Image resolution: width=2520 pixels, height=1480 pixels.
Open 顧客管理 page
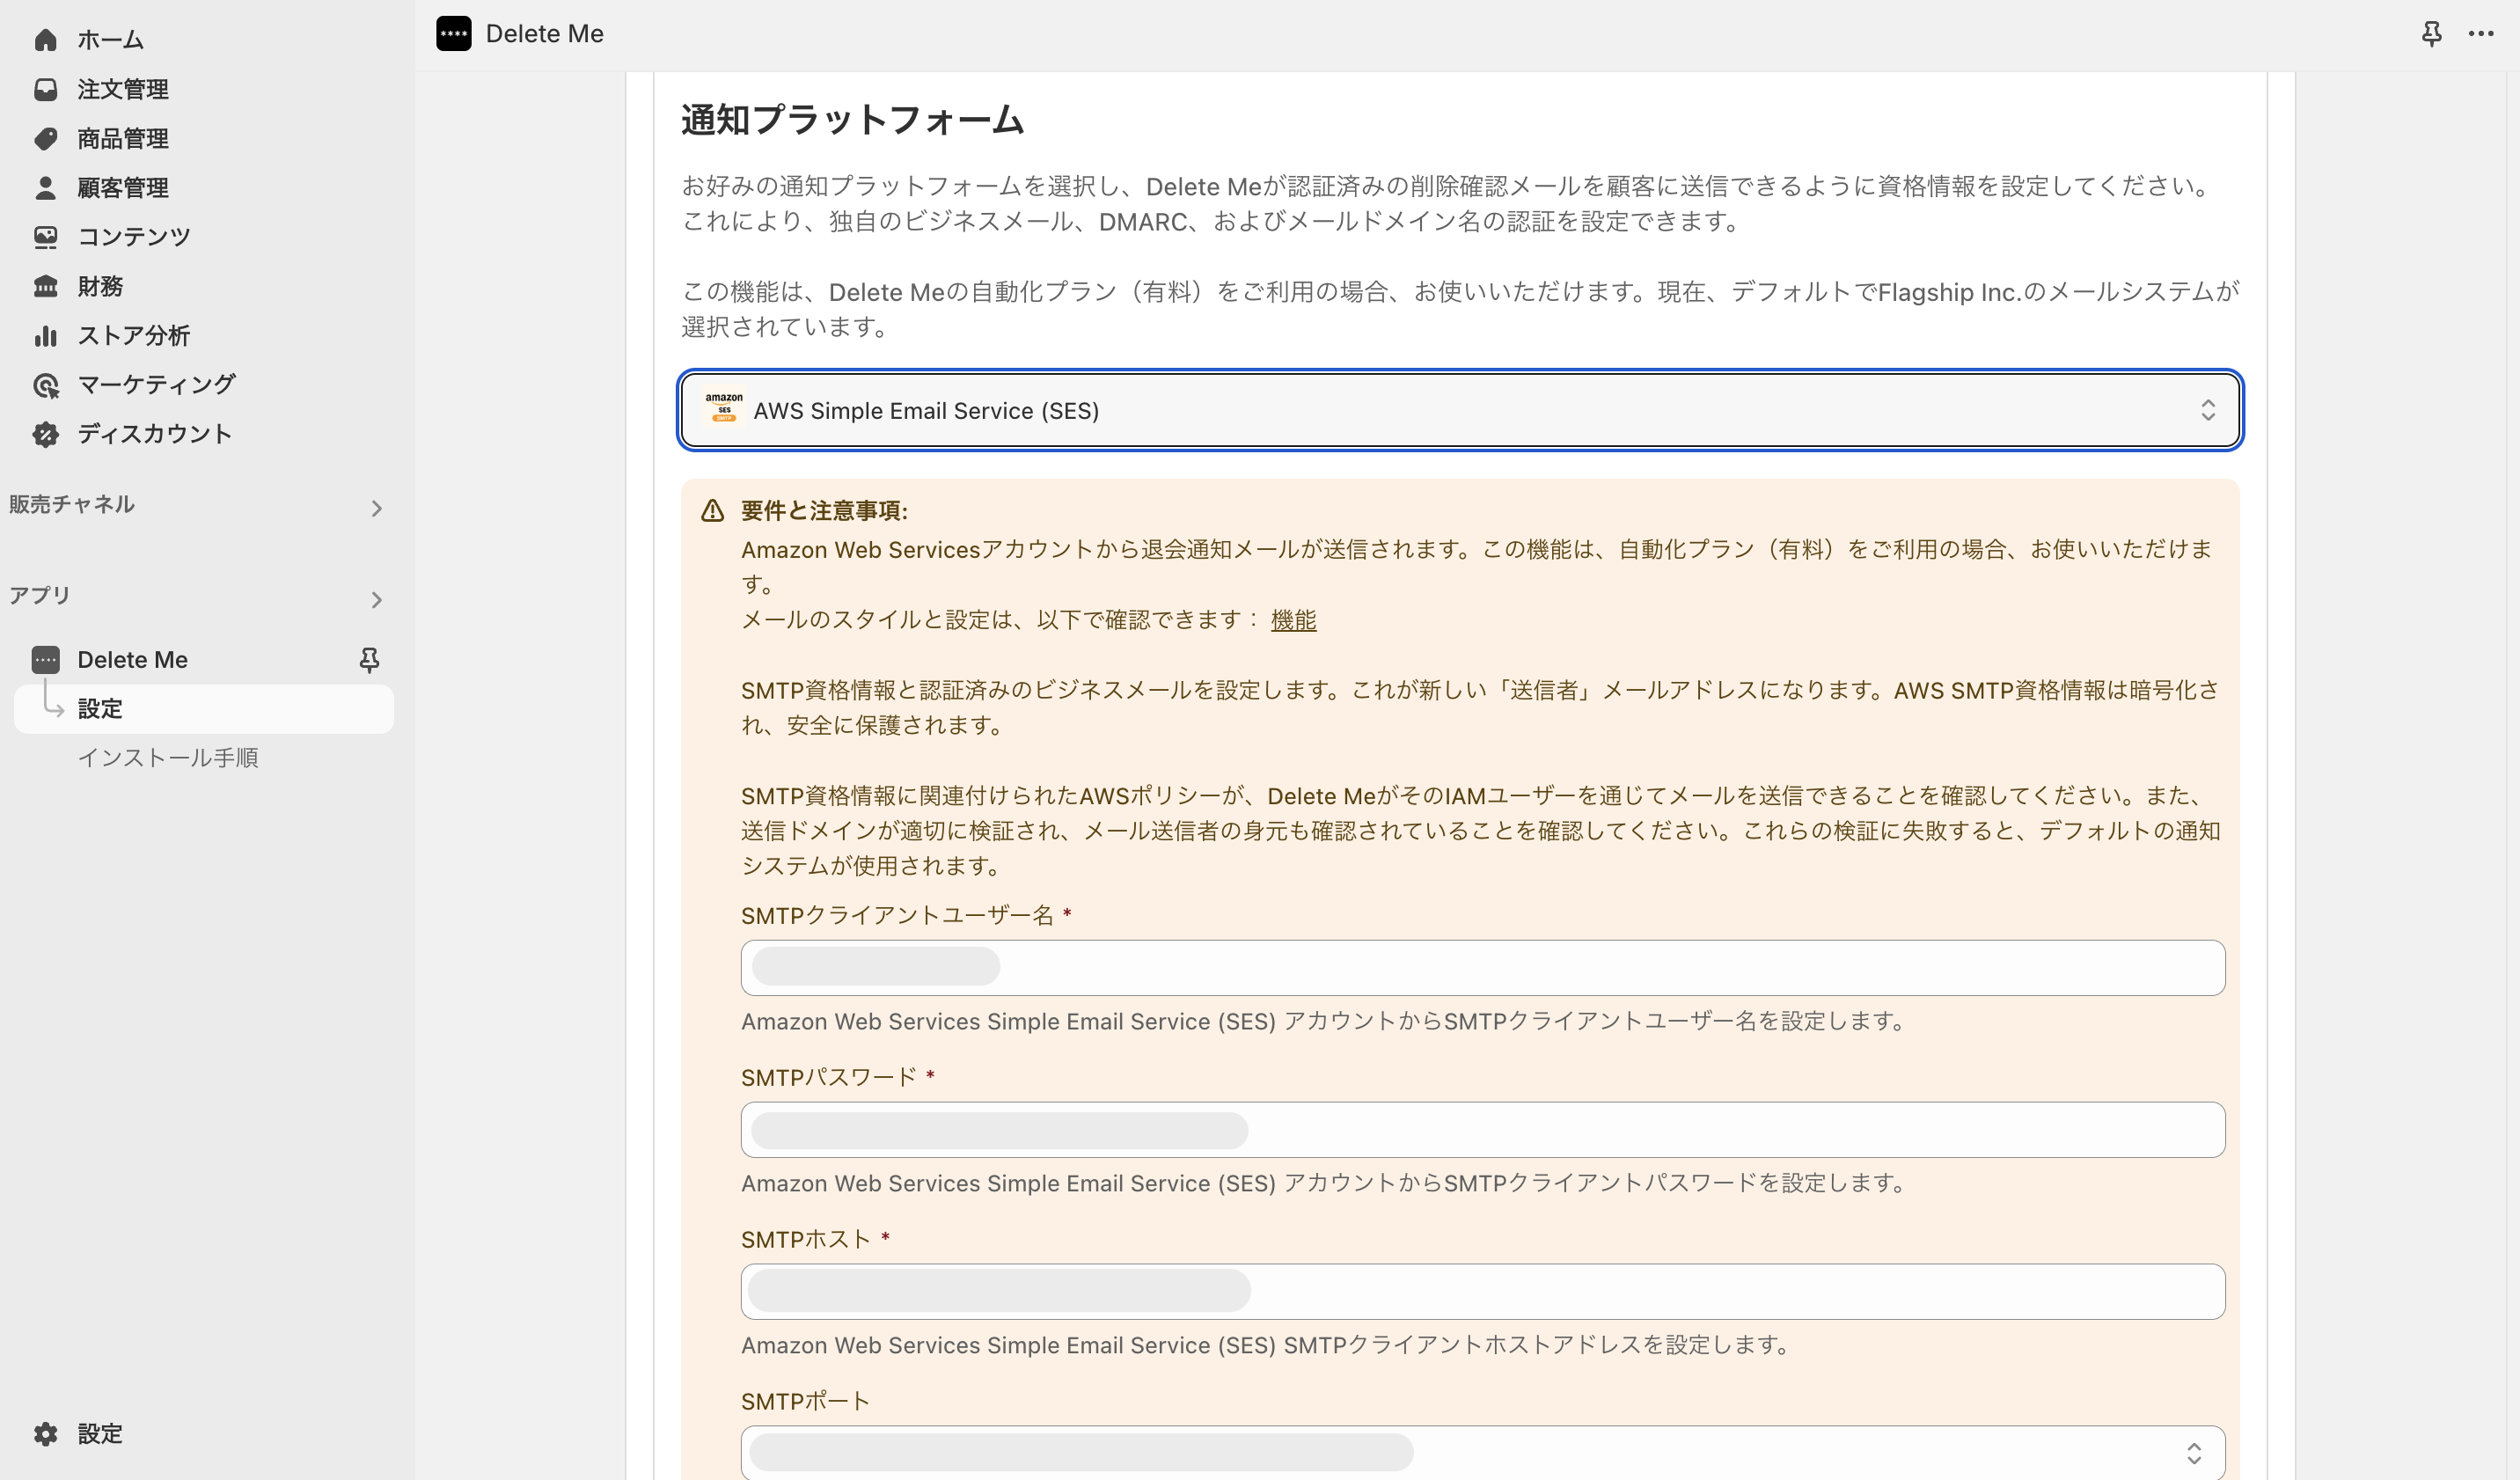122,187
